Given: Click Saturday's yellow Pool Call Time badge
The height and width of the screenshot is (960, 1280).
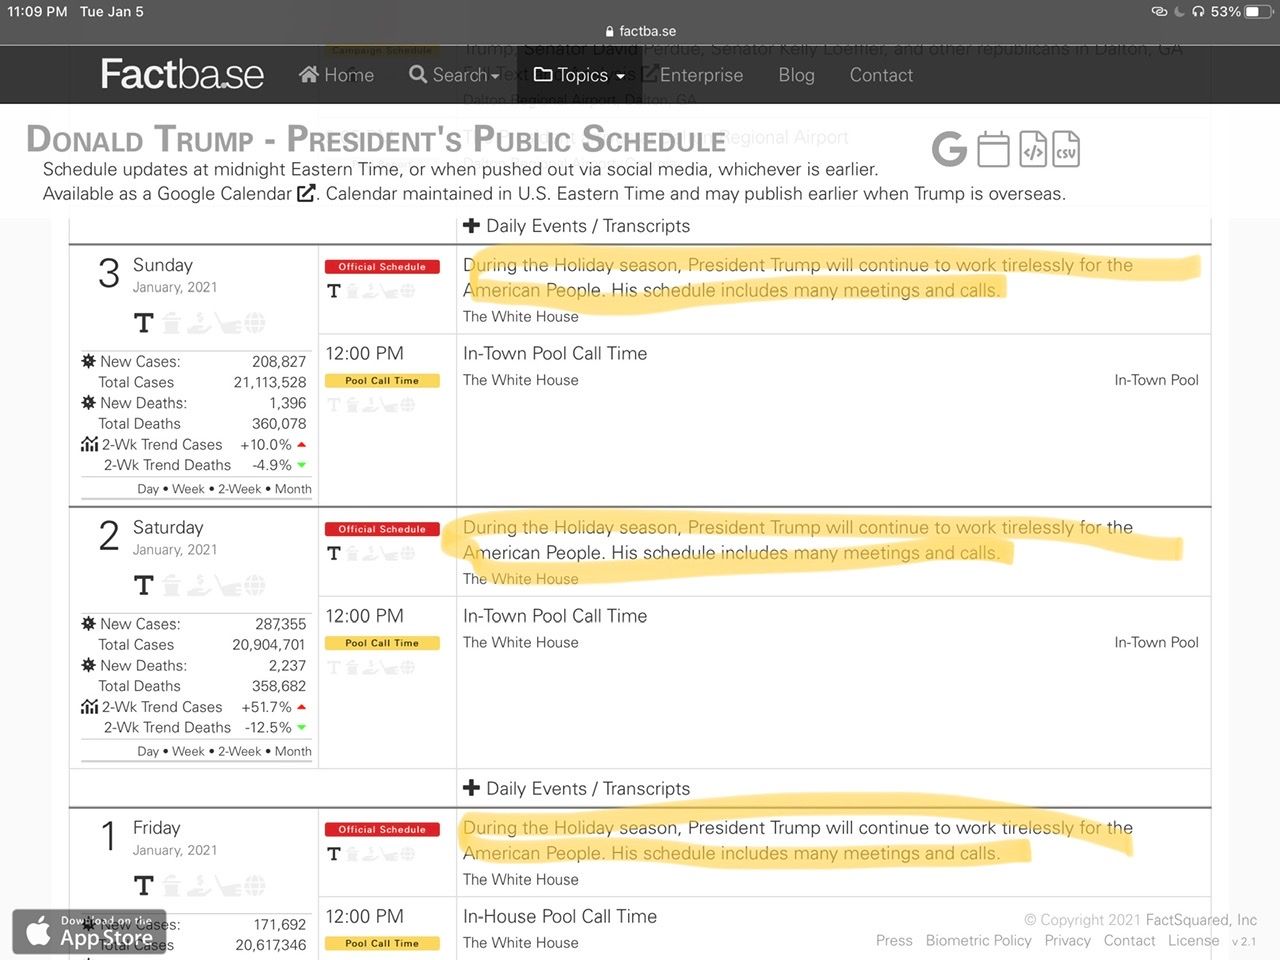Looking at the screenshot, I should pos(382,643).
